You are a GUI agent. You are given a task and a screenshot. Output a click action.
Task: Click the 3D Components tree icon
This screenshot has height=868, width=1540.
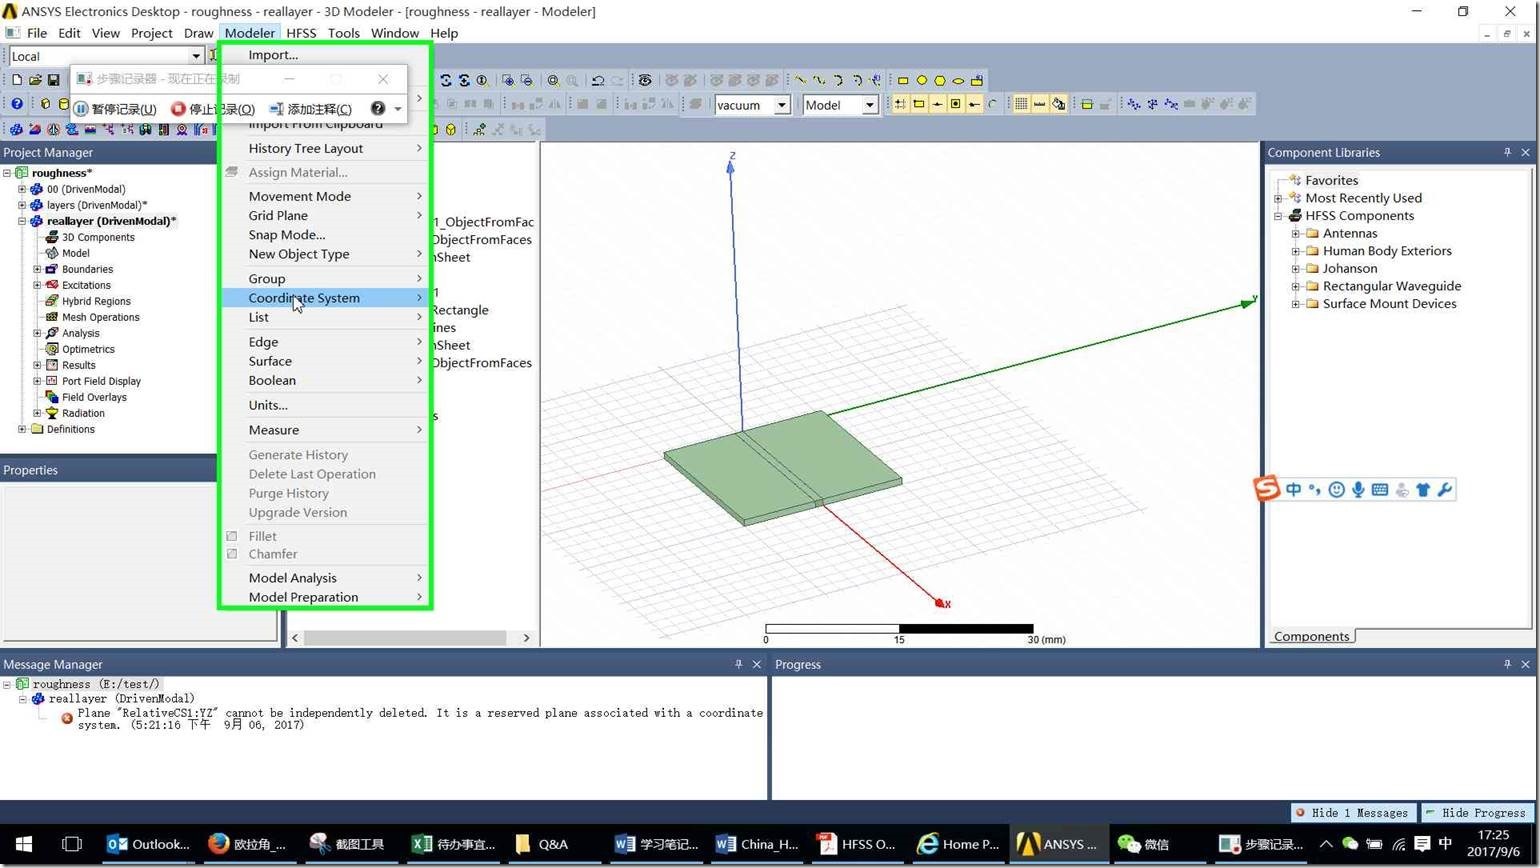[52, 237]
